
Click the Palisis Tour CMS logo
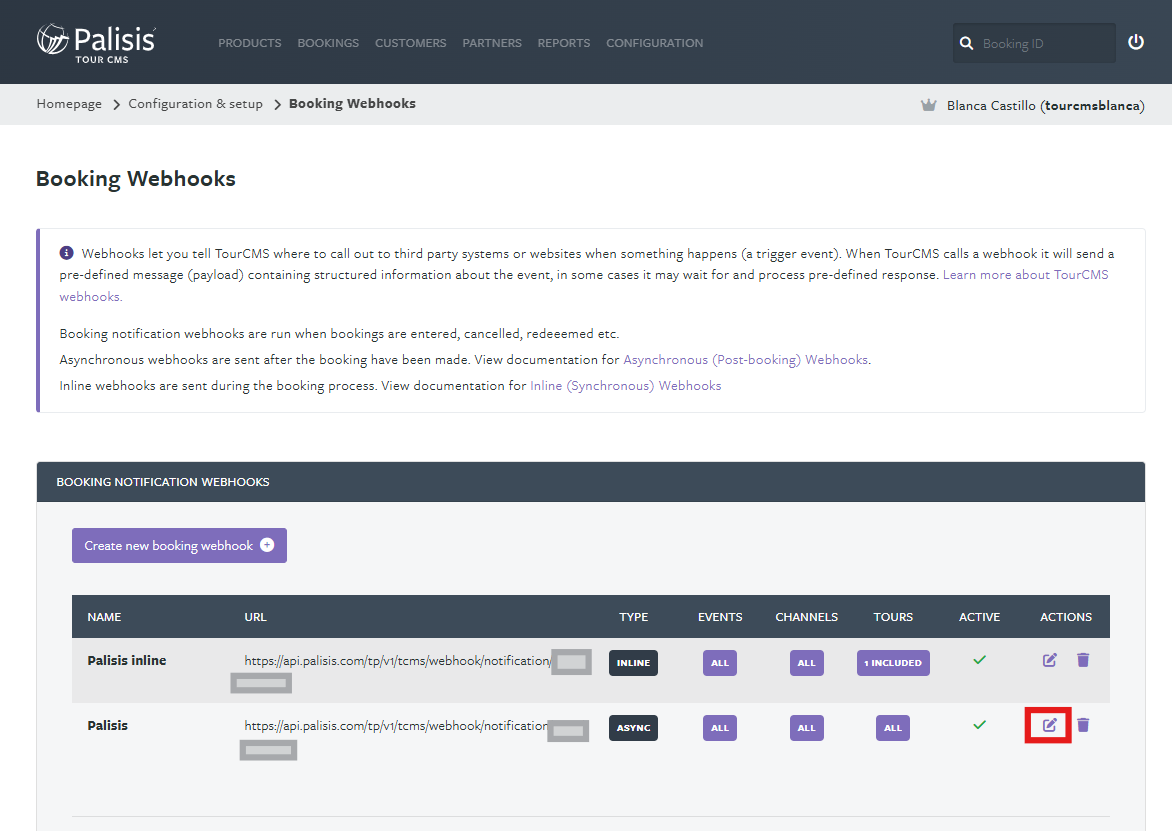(x=96, y=43)
